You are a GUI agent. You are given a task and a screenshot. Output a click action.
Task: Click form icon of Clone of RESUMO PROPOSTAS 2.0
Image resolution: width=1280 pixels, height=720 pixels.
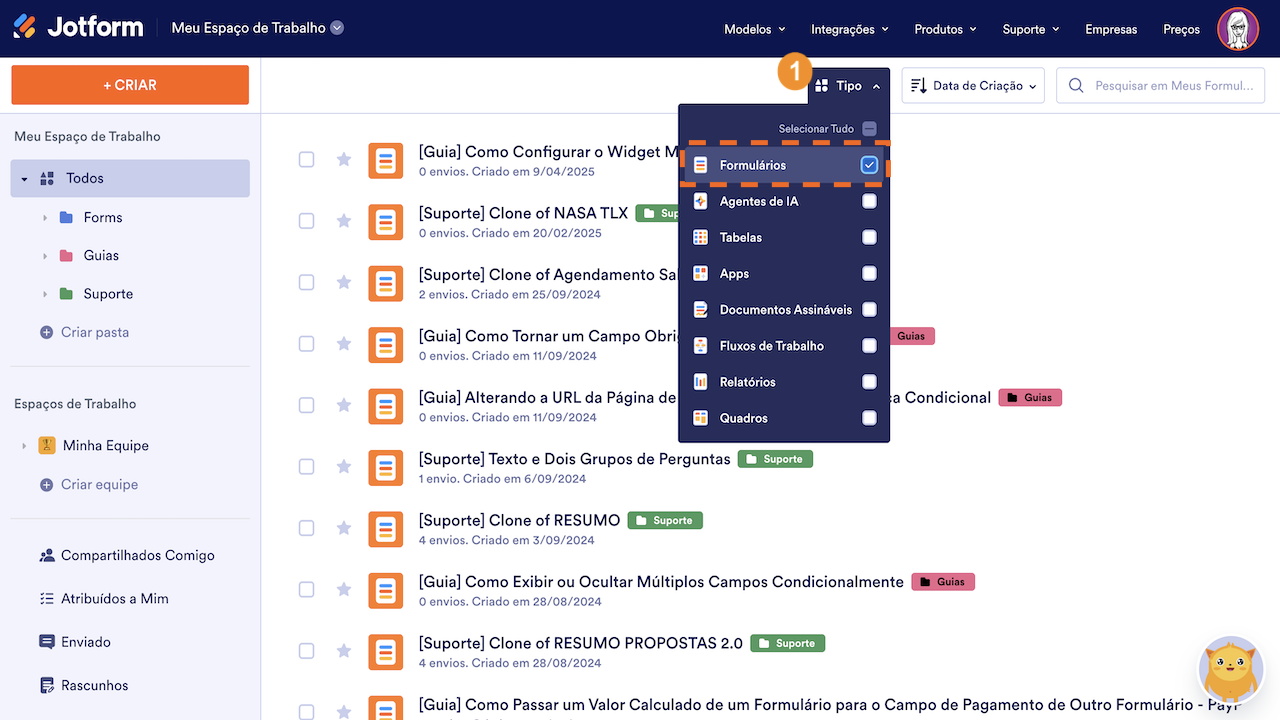(386, 651)
